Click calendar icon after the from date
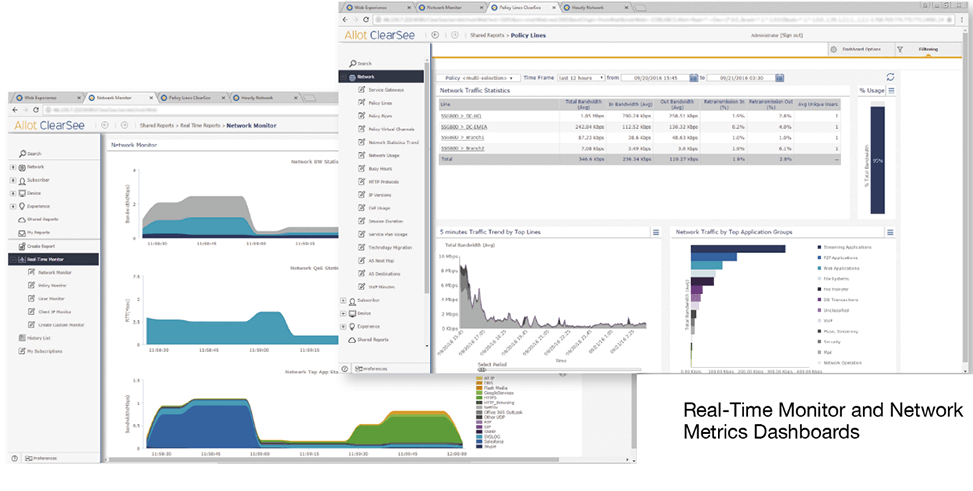This screenshot has width=973, height=491. tap(694, 78)
